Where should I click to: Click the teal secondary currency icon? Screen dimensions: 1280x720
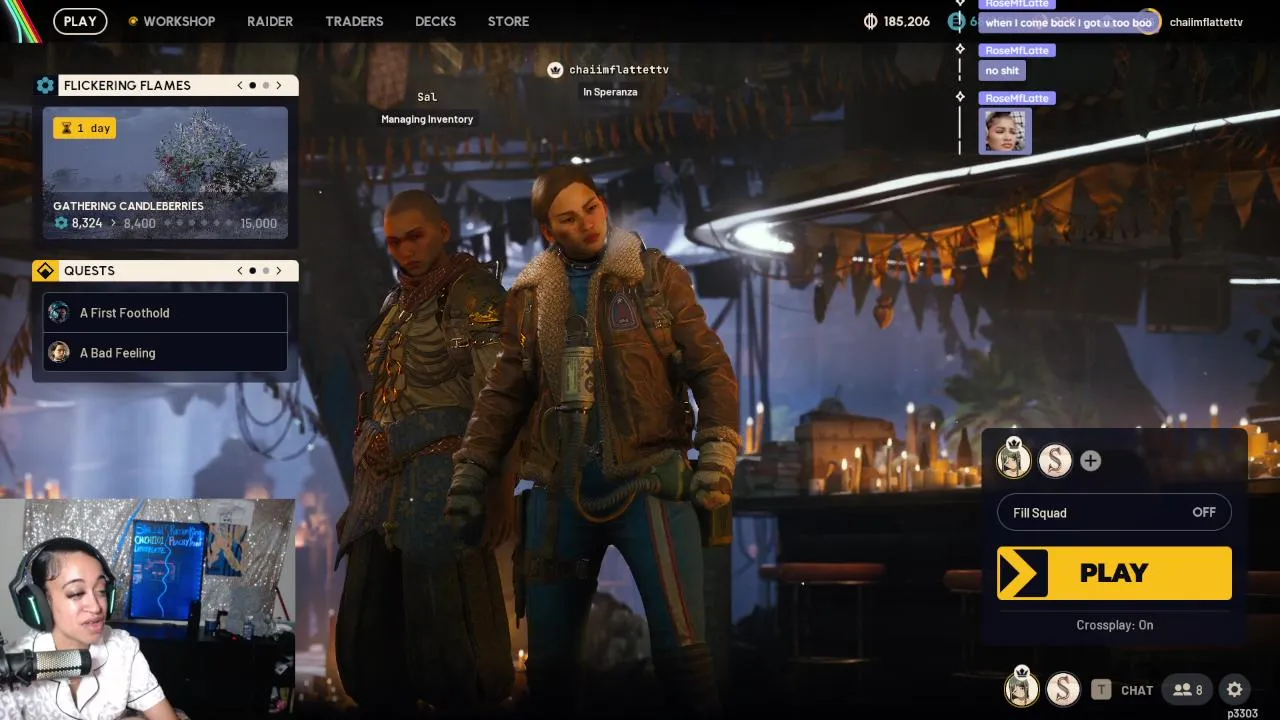[956, 21]
